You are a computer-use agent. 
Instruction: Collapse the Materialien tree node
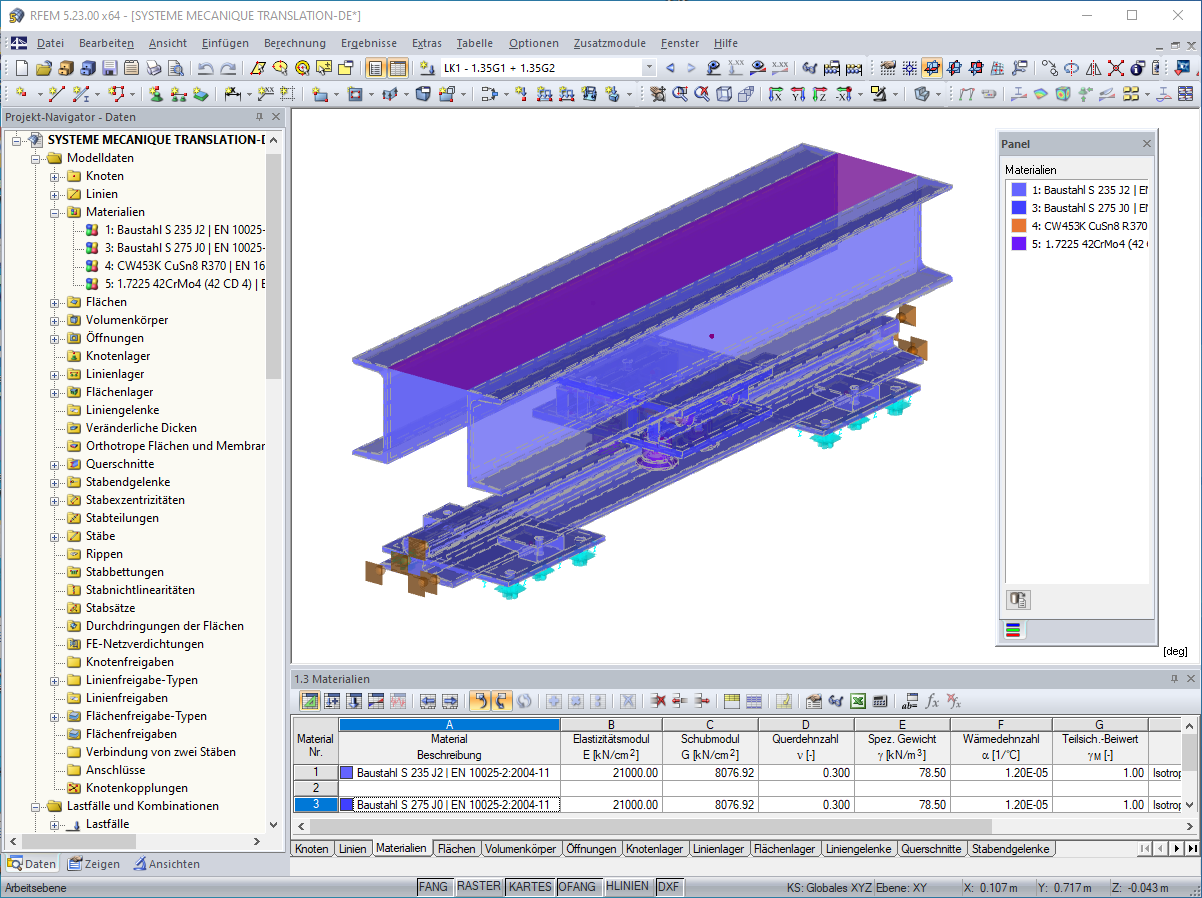pos(55,212)
